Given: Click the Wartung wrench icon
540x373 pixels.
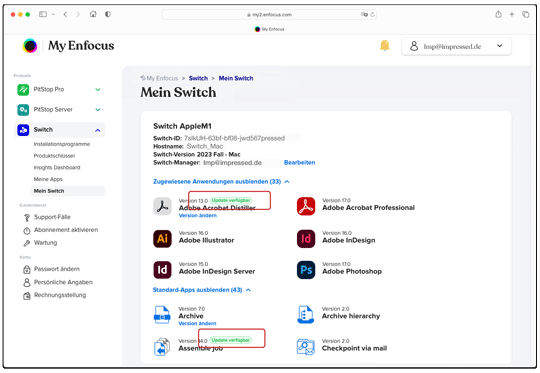Looking at the screenshot, I should pyautogui.click(x=27, y=243).
